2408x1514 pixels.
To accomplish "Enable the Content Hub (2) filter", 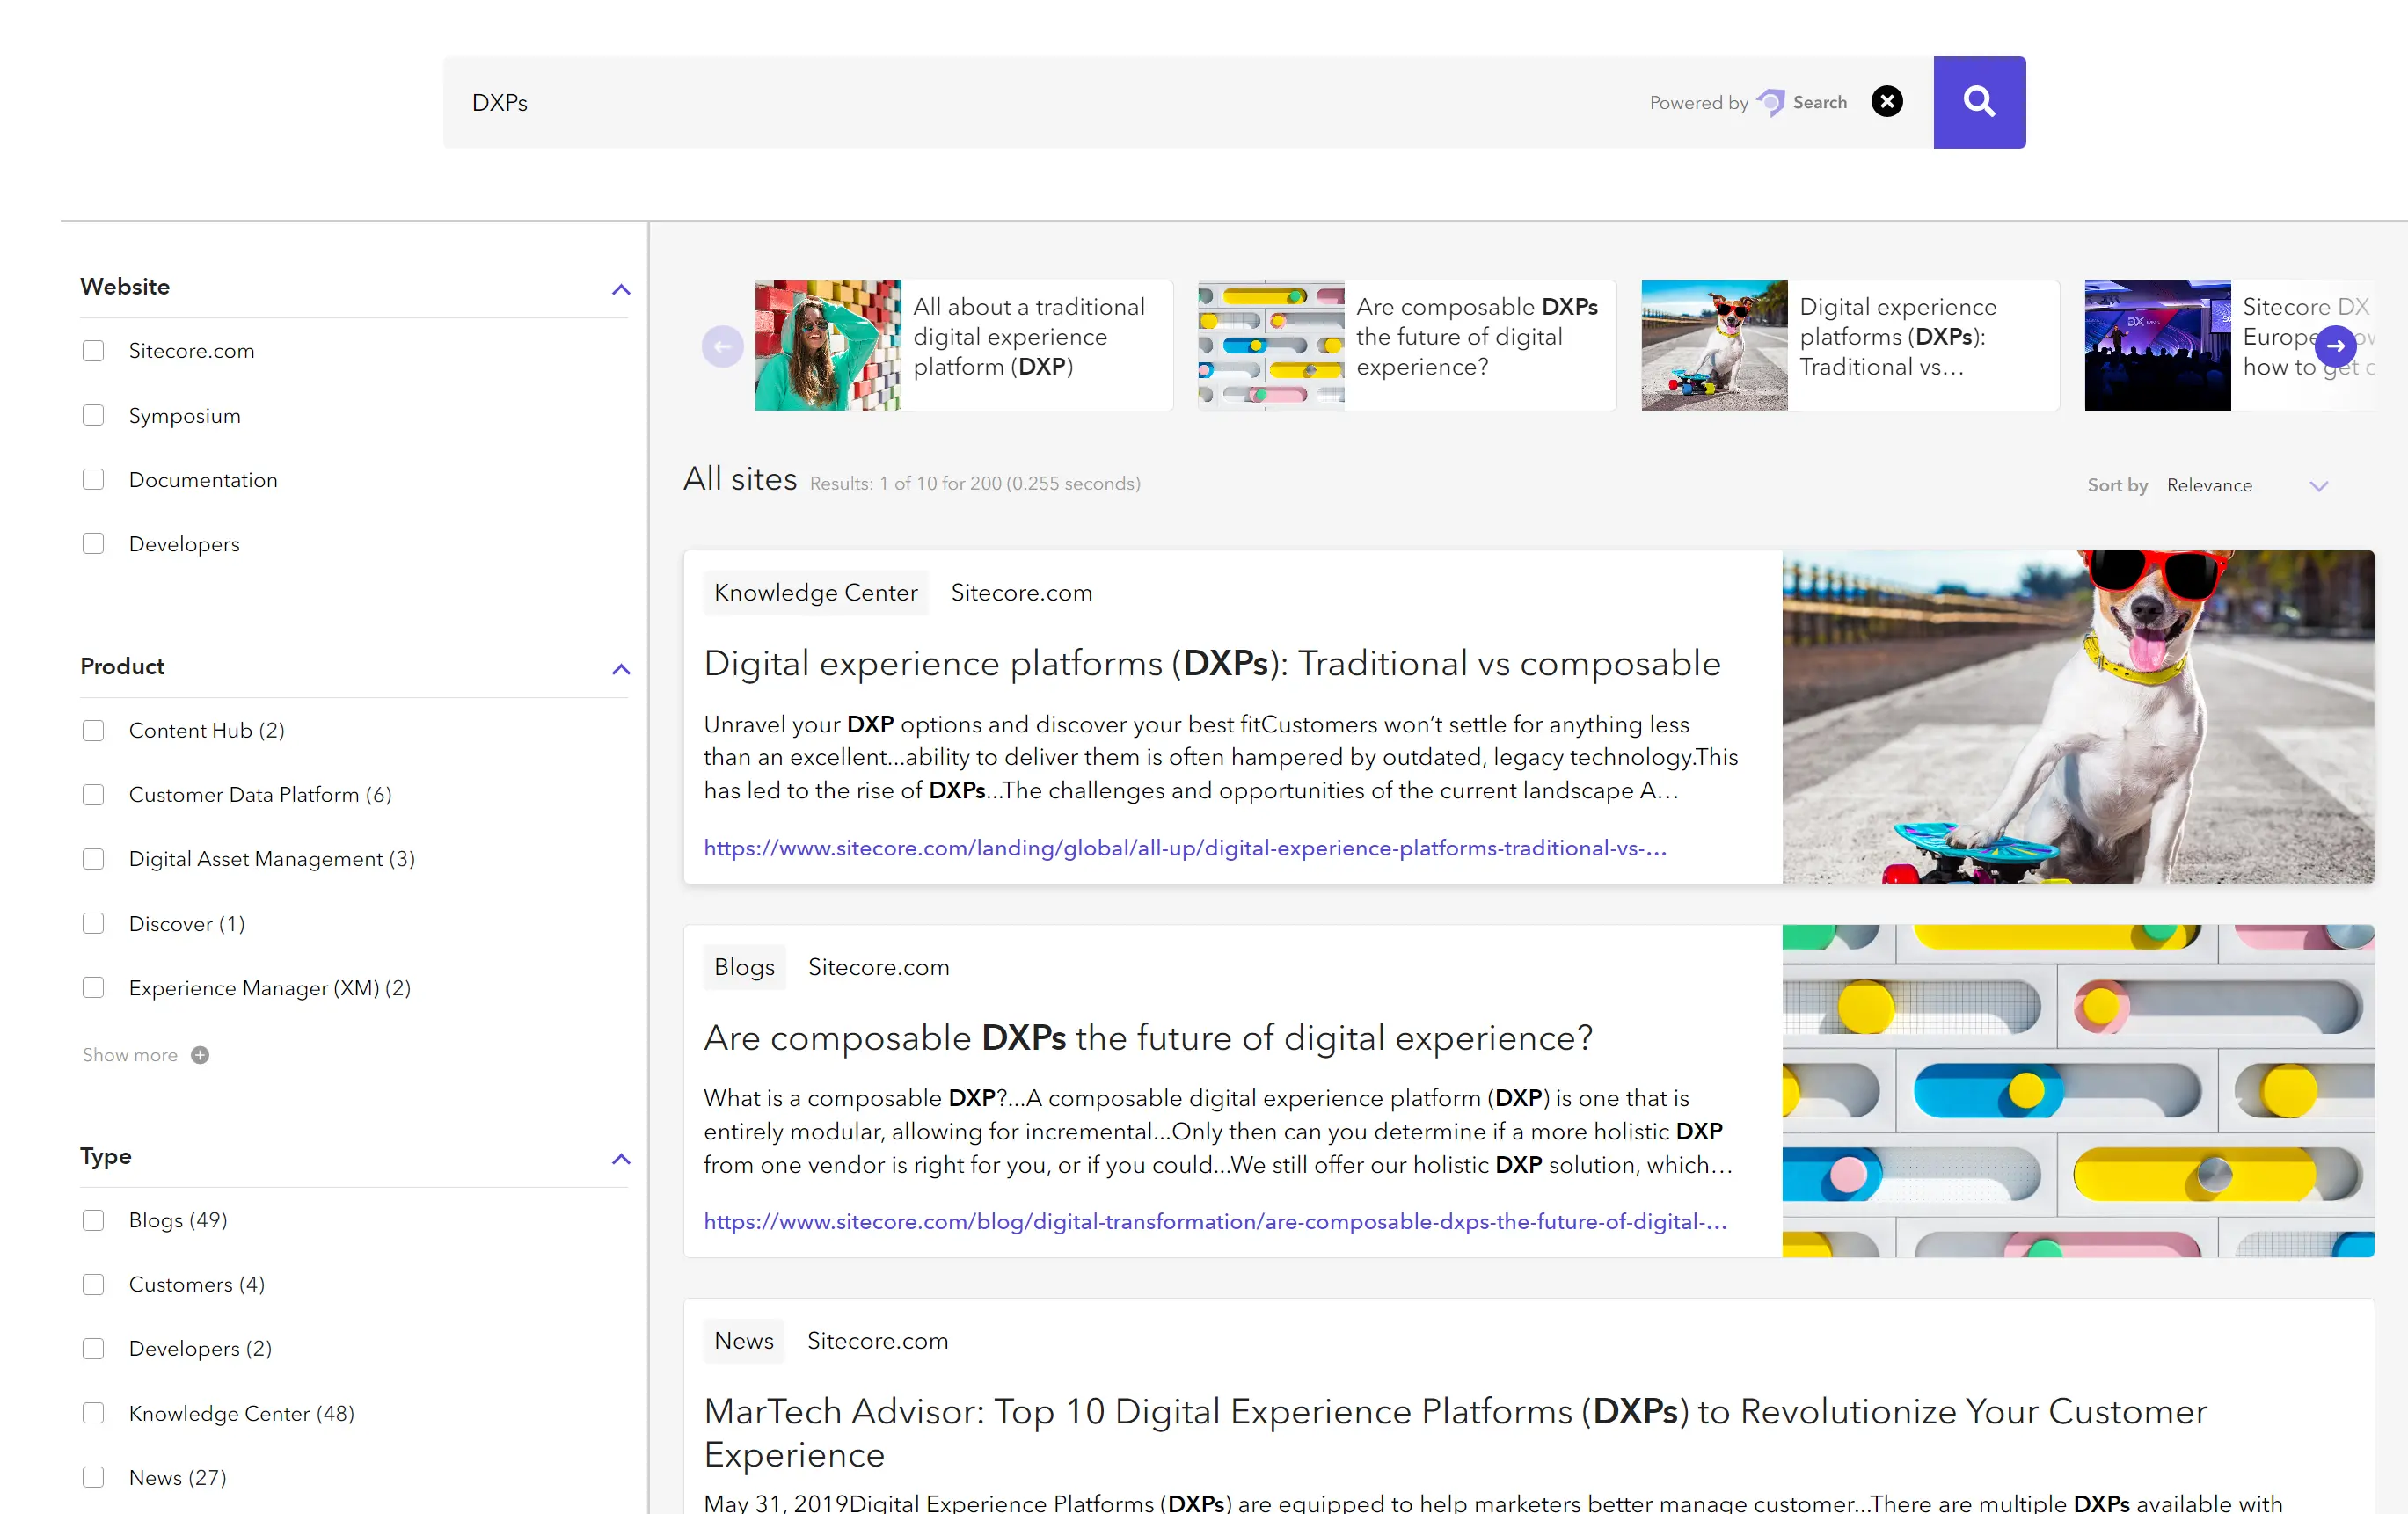I will point(93,731).
